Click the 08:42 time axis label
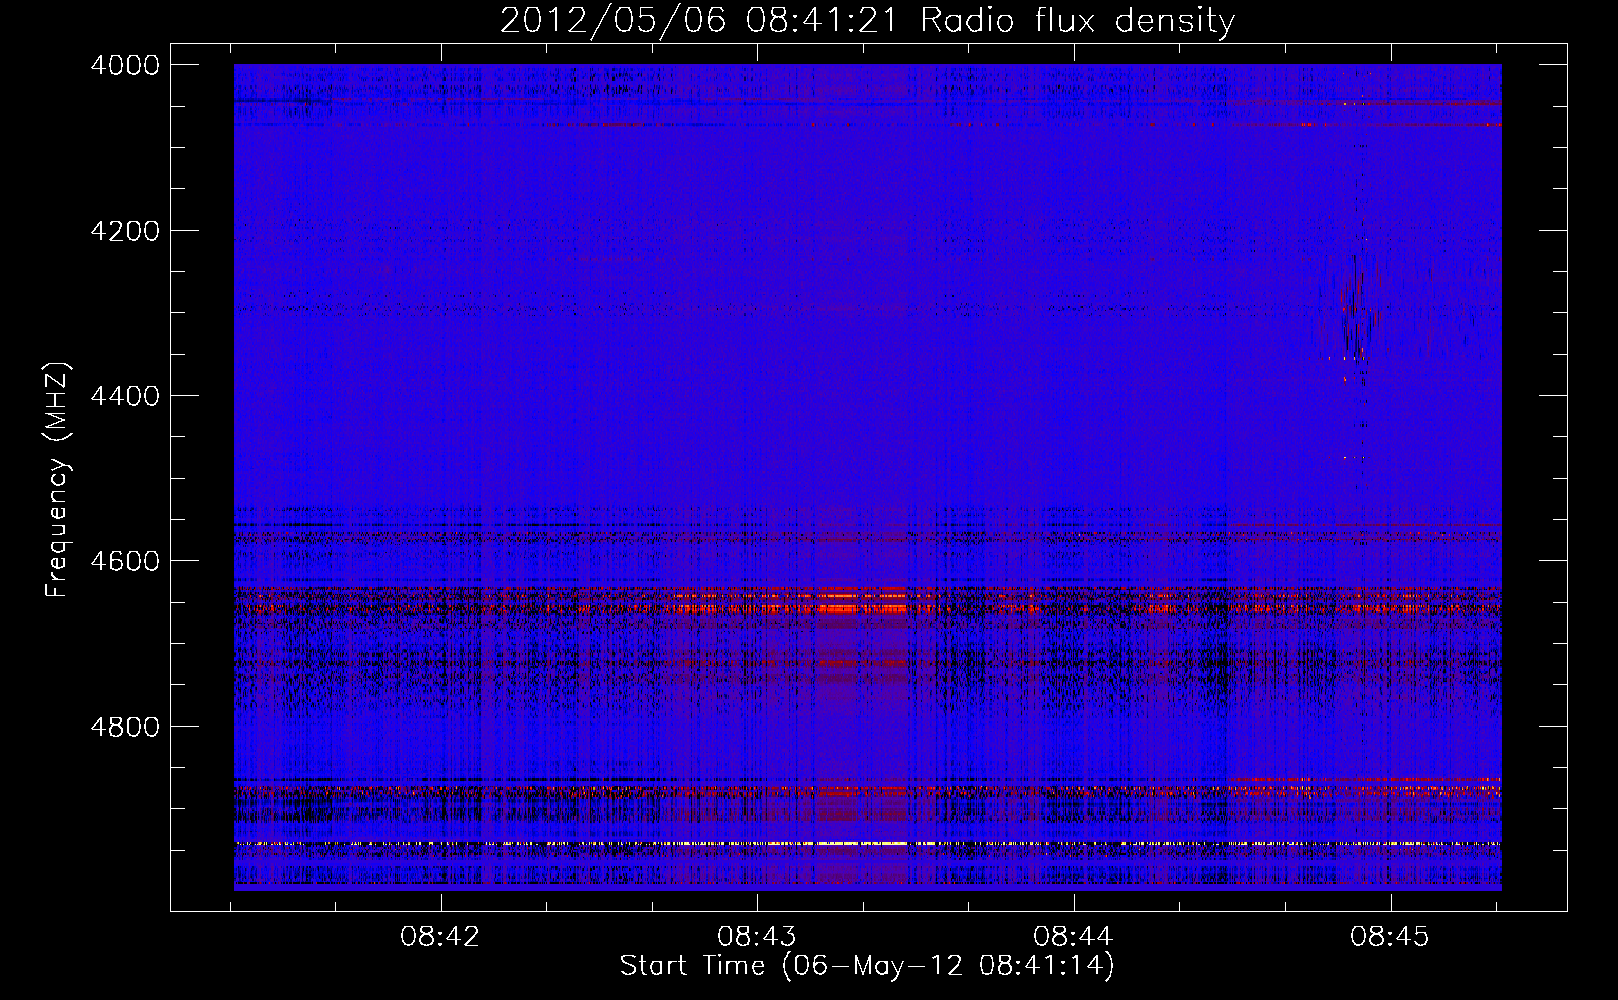1618x1000 pixels. click(440, 936)
